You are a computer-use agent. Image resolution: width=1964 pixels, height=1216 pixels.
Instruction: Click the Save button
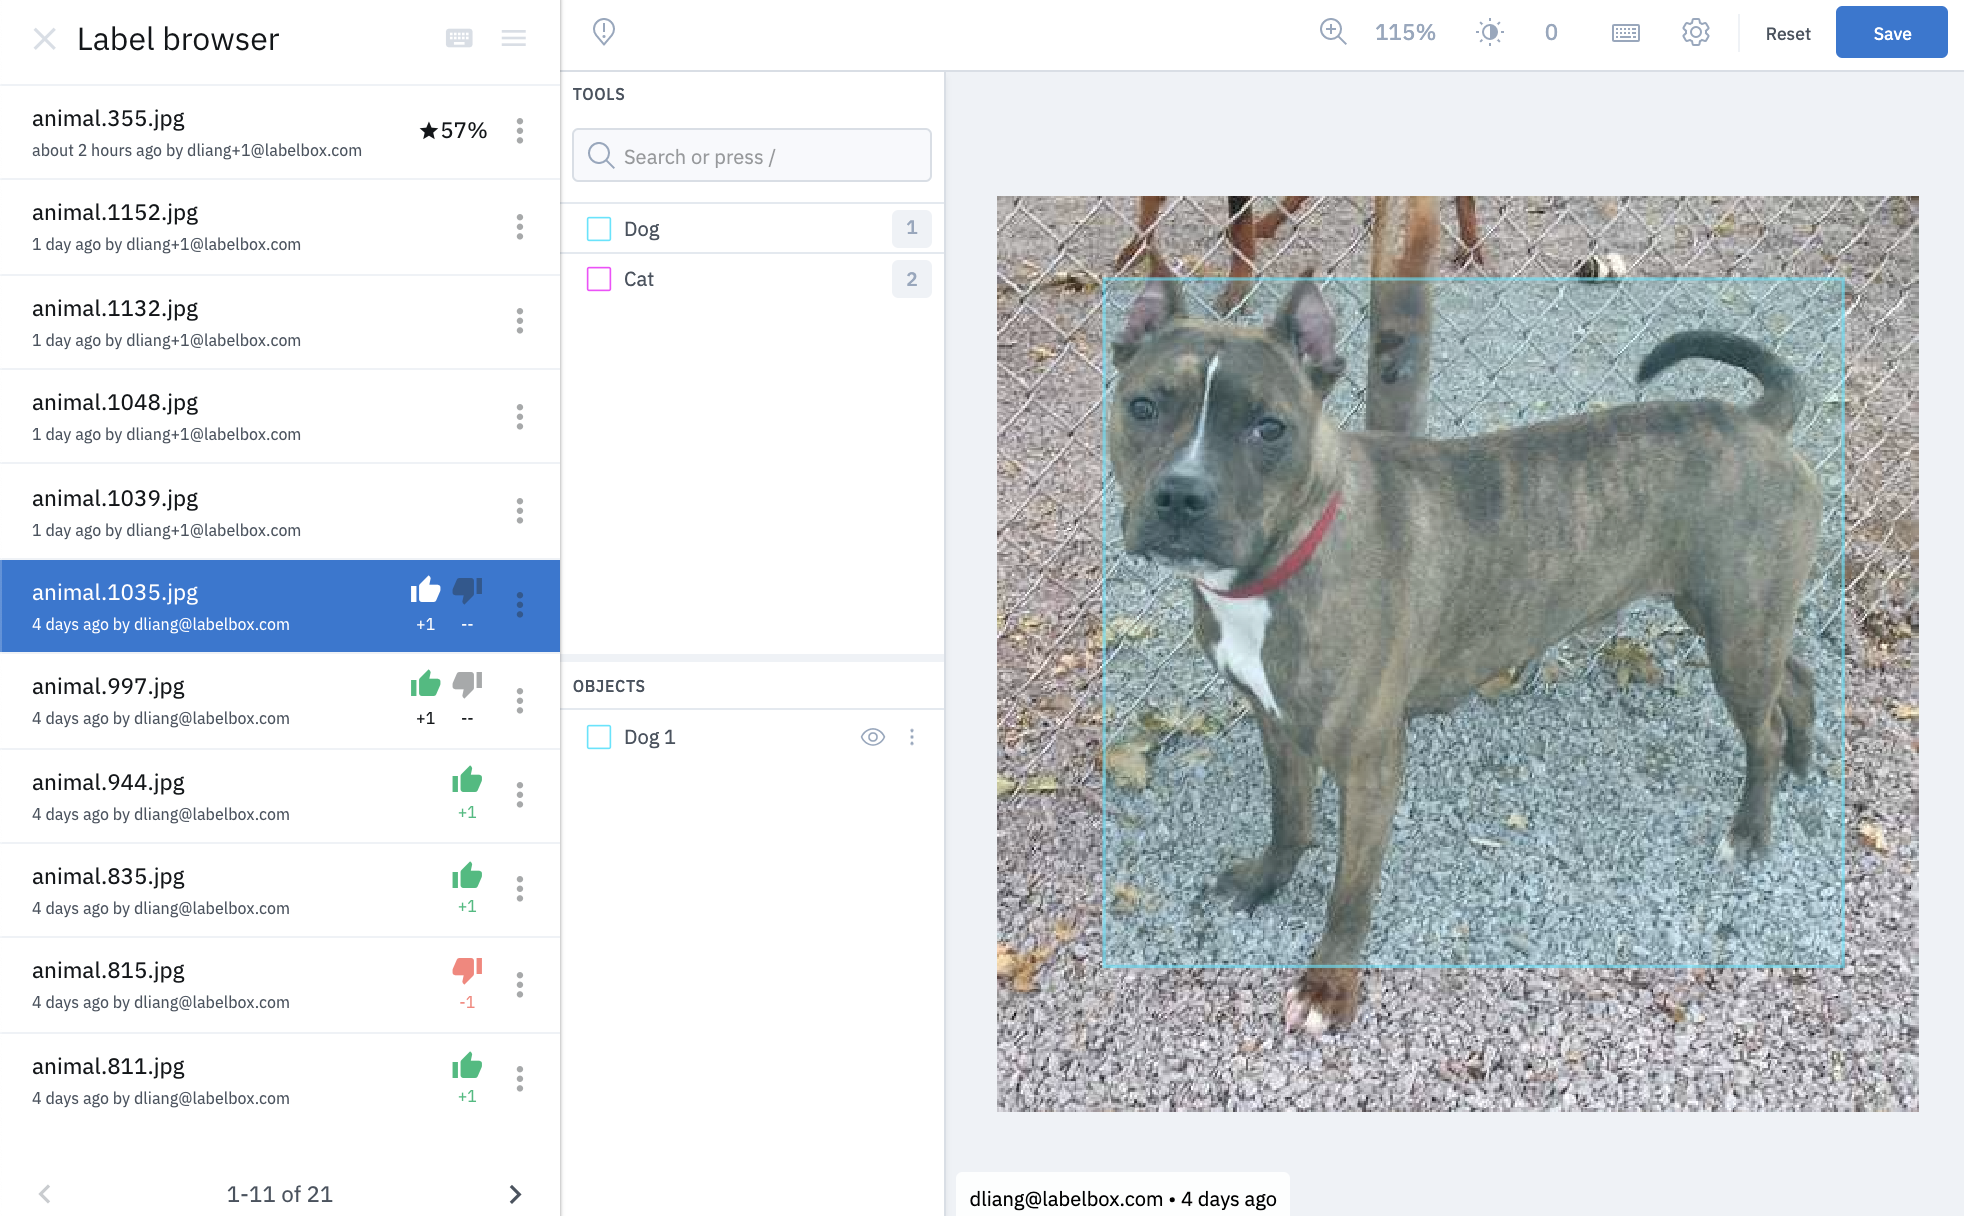[x=1890, y=33]
